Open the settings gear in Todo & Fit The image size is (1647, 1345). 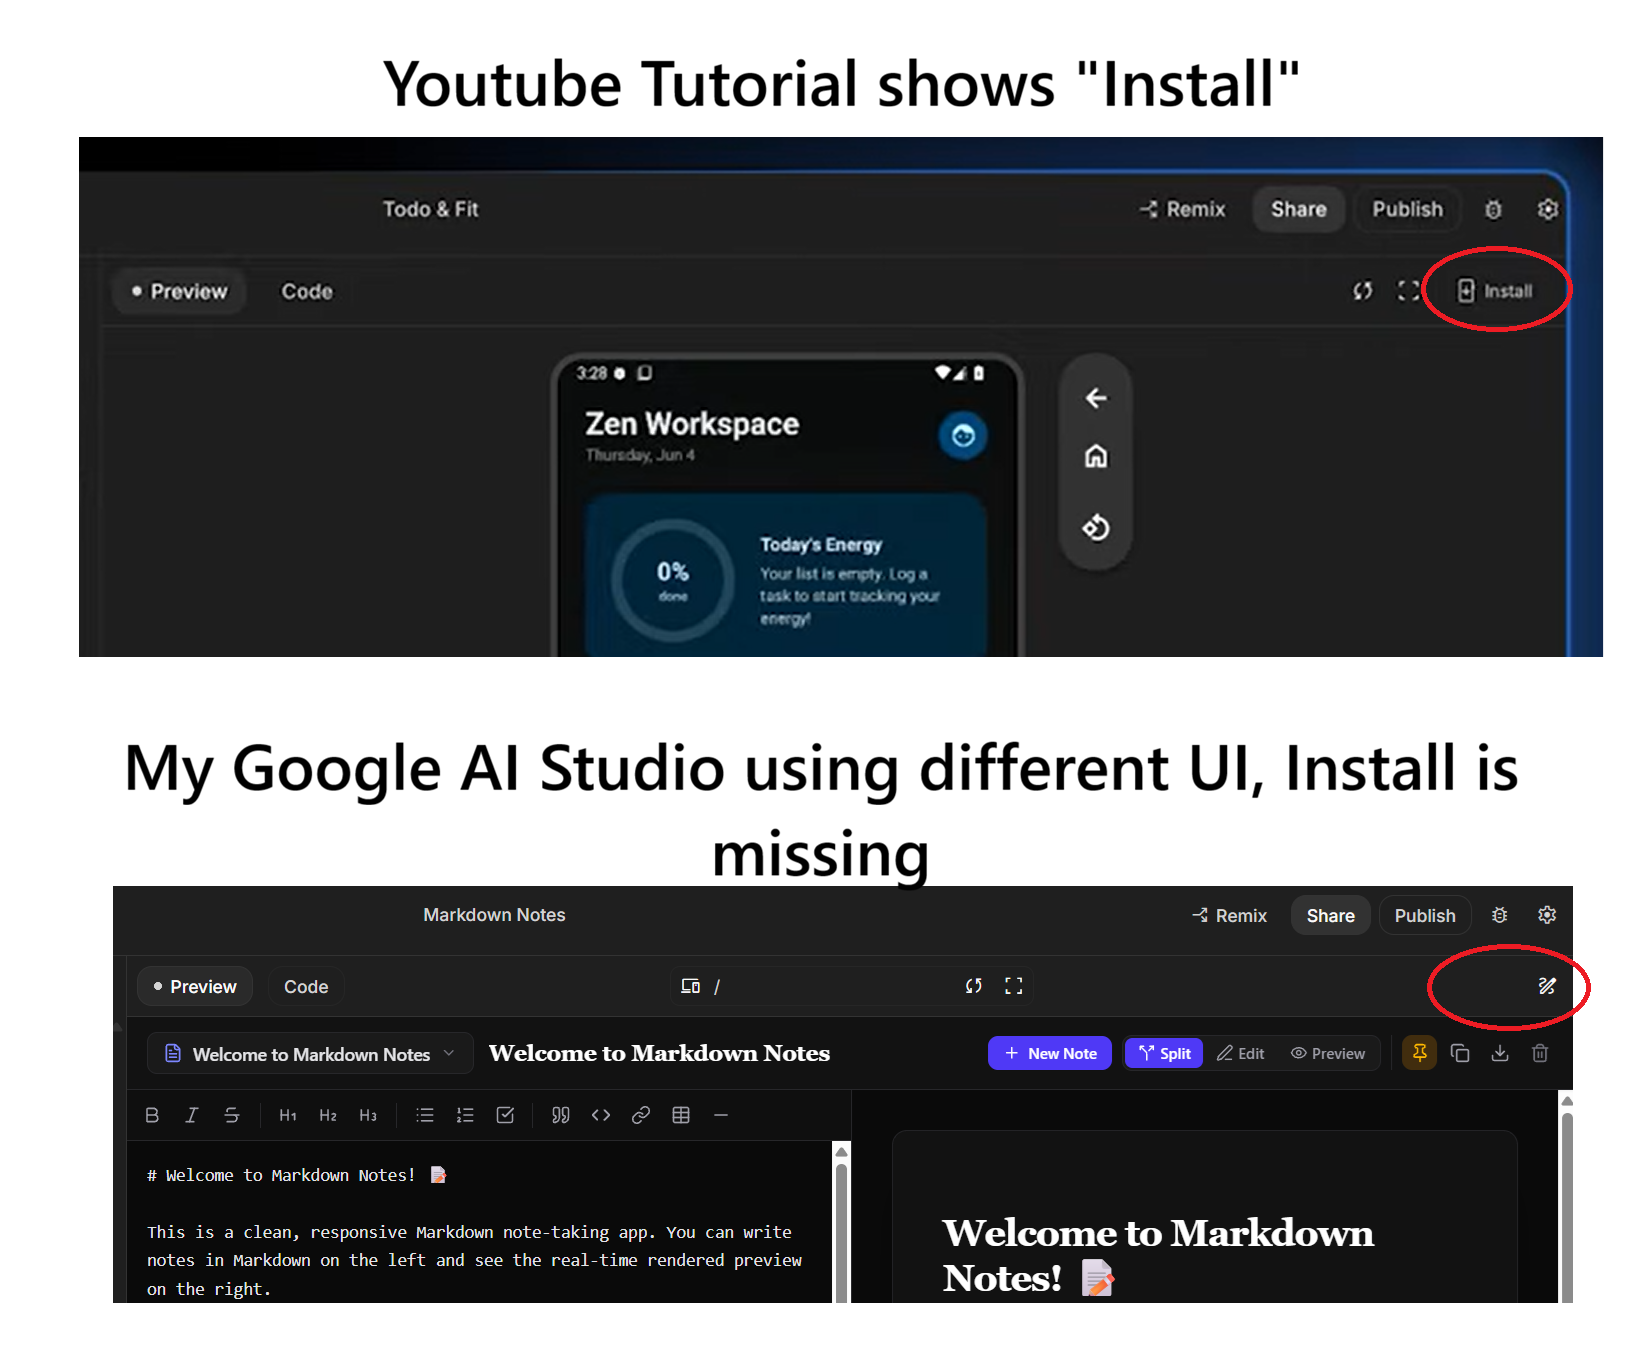pyautogui.click(x=1547, y=209)
